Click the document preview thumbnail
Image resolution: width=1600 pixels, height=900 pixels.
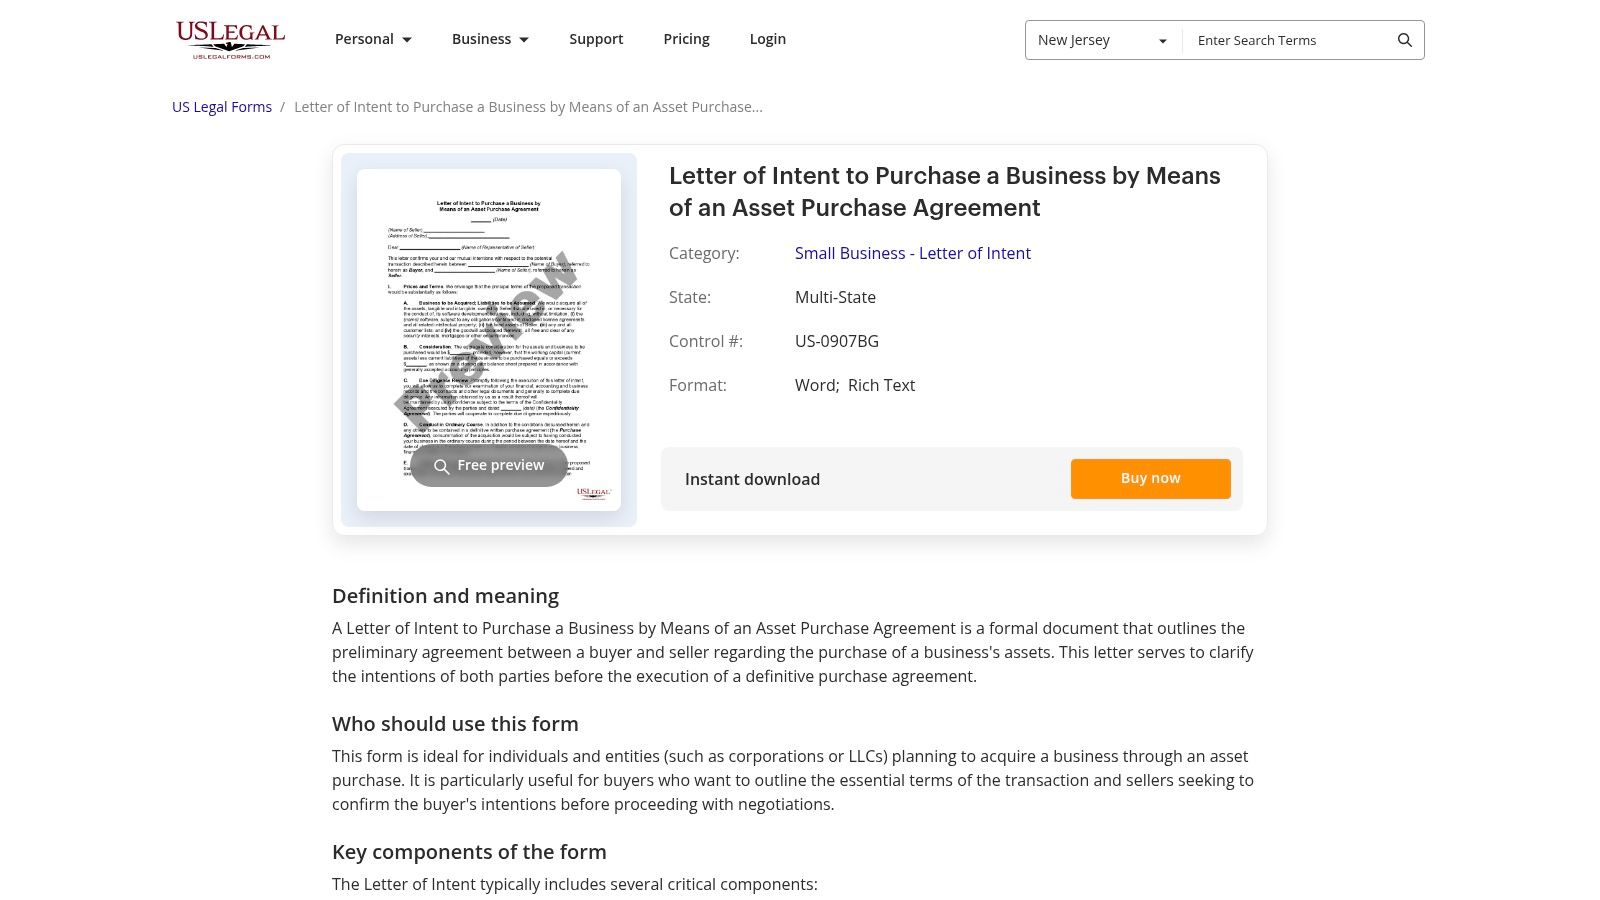(489, 340)
